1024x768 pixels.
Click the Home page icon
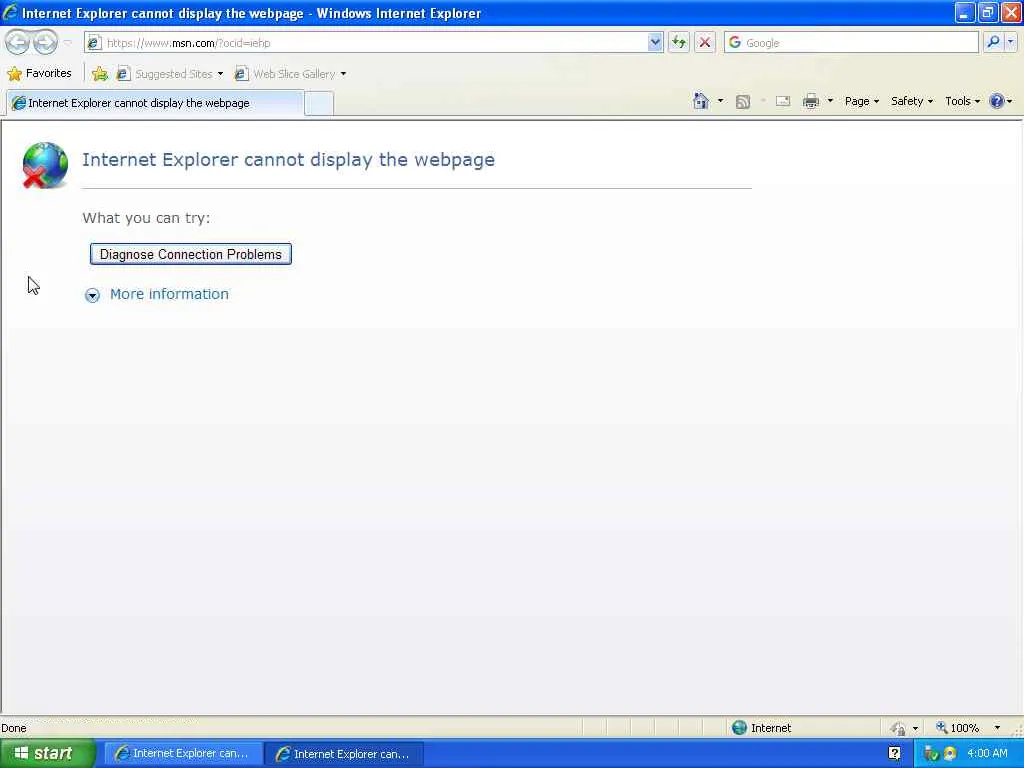click(x=701, y=101)
